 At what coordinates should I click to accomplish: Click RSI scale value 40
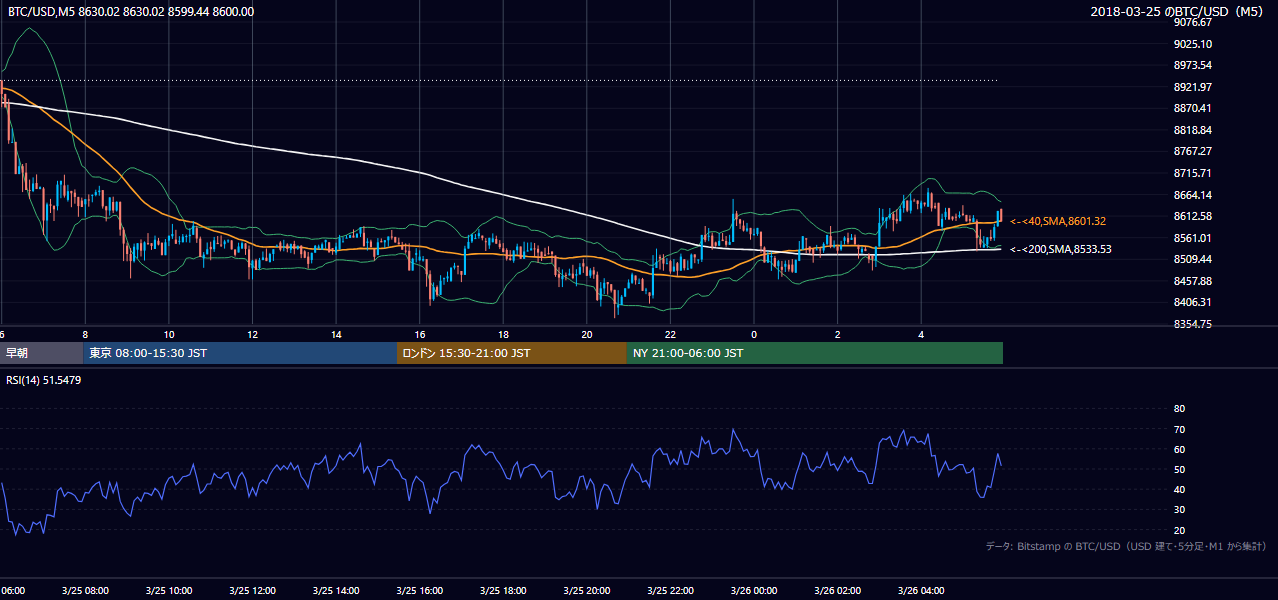(x=1179, y=489)
